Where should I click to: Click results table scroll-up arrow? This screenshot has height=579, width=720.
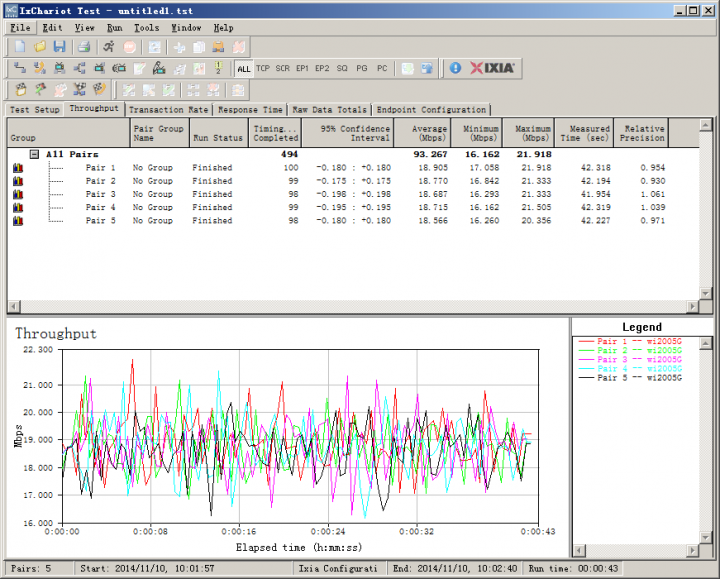click(x=705, y=124)
